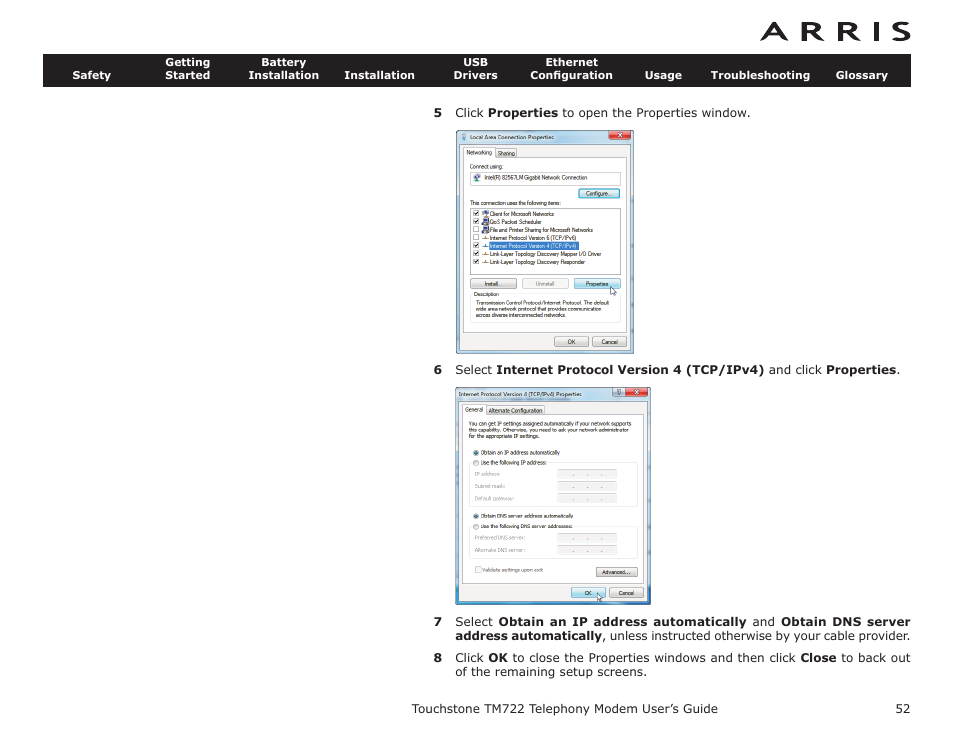Click the TCP/IPv6 protocol icon
The height and width of the screenshot is (738, 954).
pyautogui.click(x=486, y=238)
